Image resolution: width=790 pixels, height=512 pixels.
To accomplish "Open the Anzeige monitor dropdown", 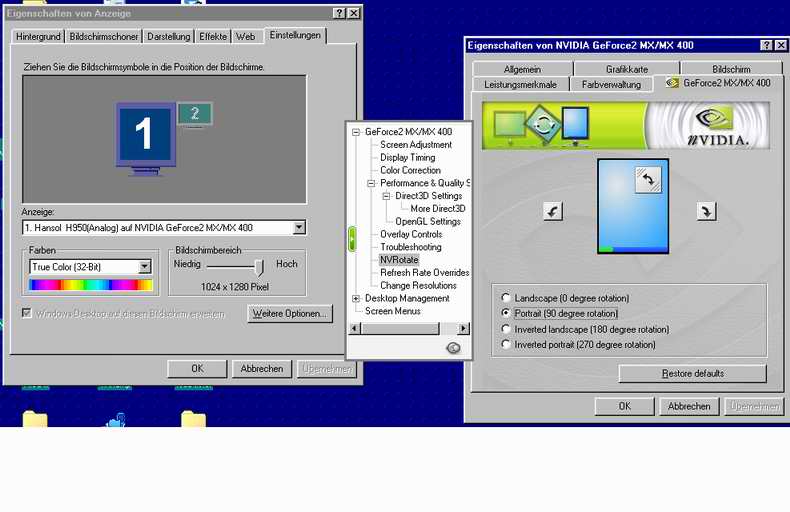I will pyautogui.click(x=299, y=228).
